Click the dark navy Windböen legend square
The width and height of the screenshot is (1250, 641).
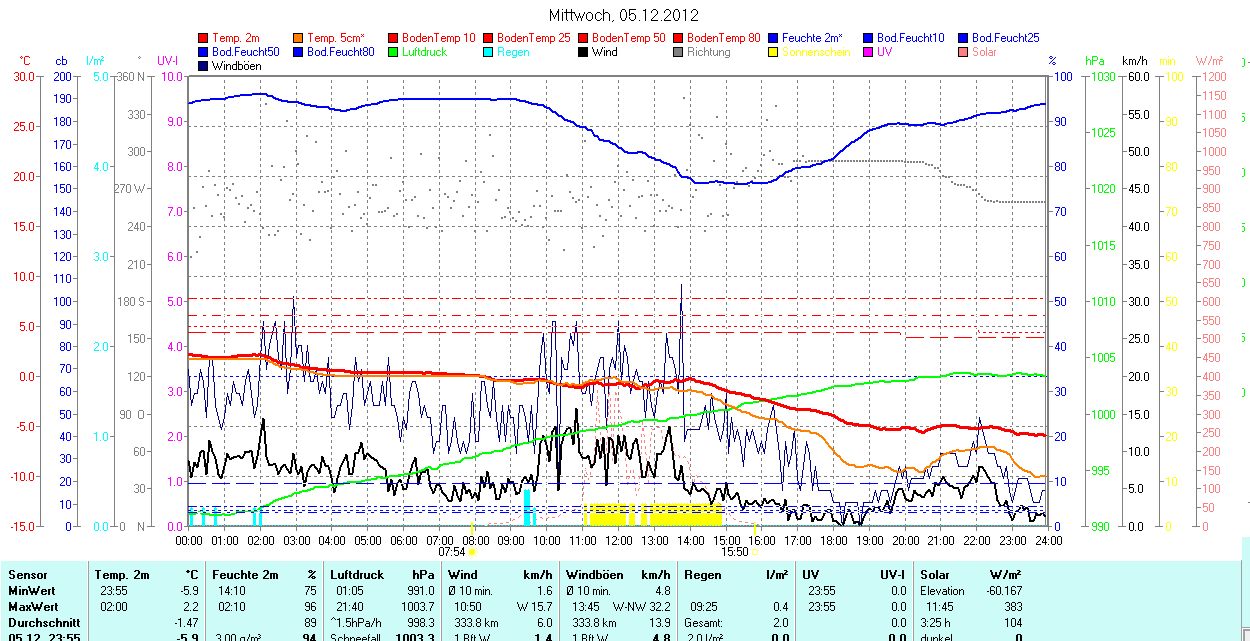pos(205,66)
